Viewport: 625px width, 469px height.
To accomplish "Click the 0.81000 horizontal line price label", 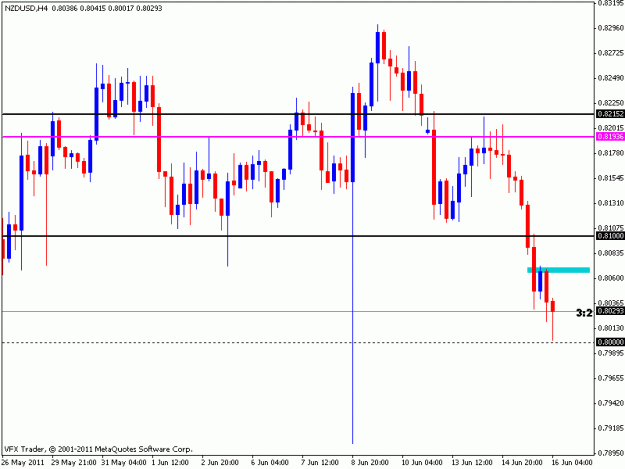I will tap(611, 236).
